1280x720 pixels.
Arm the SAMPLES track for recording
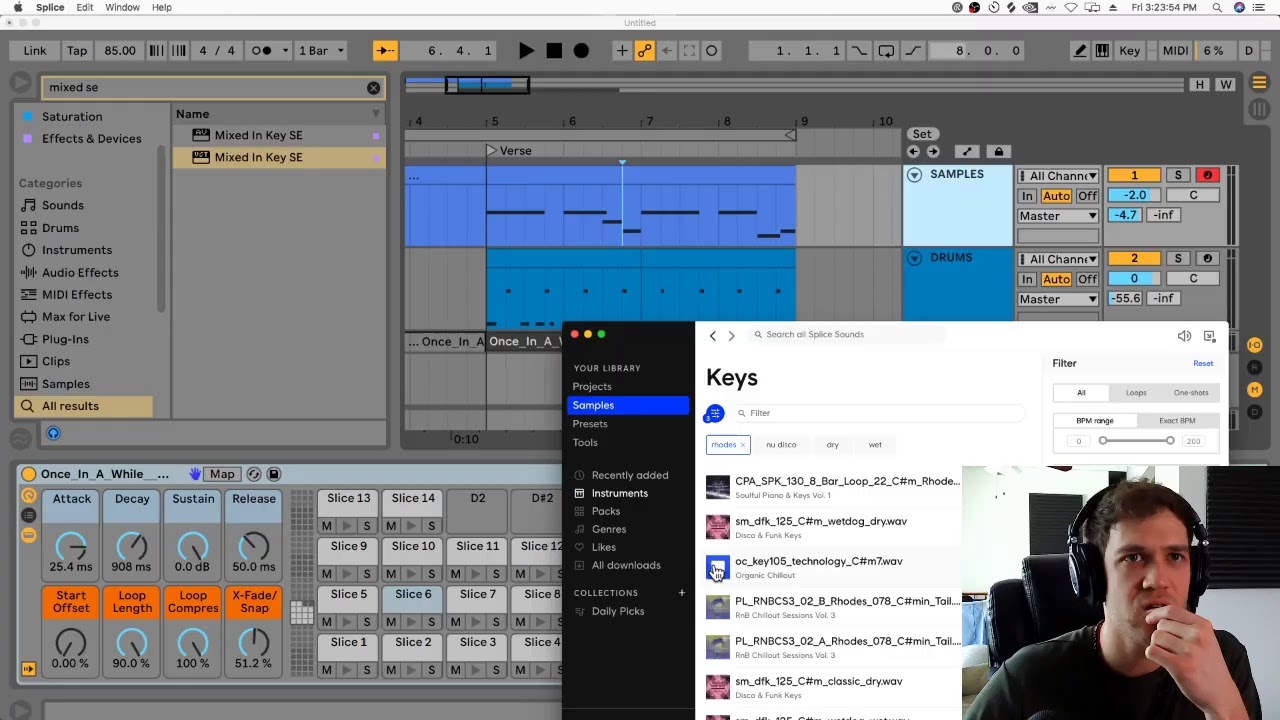(x=1207, y=176)
